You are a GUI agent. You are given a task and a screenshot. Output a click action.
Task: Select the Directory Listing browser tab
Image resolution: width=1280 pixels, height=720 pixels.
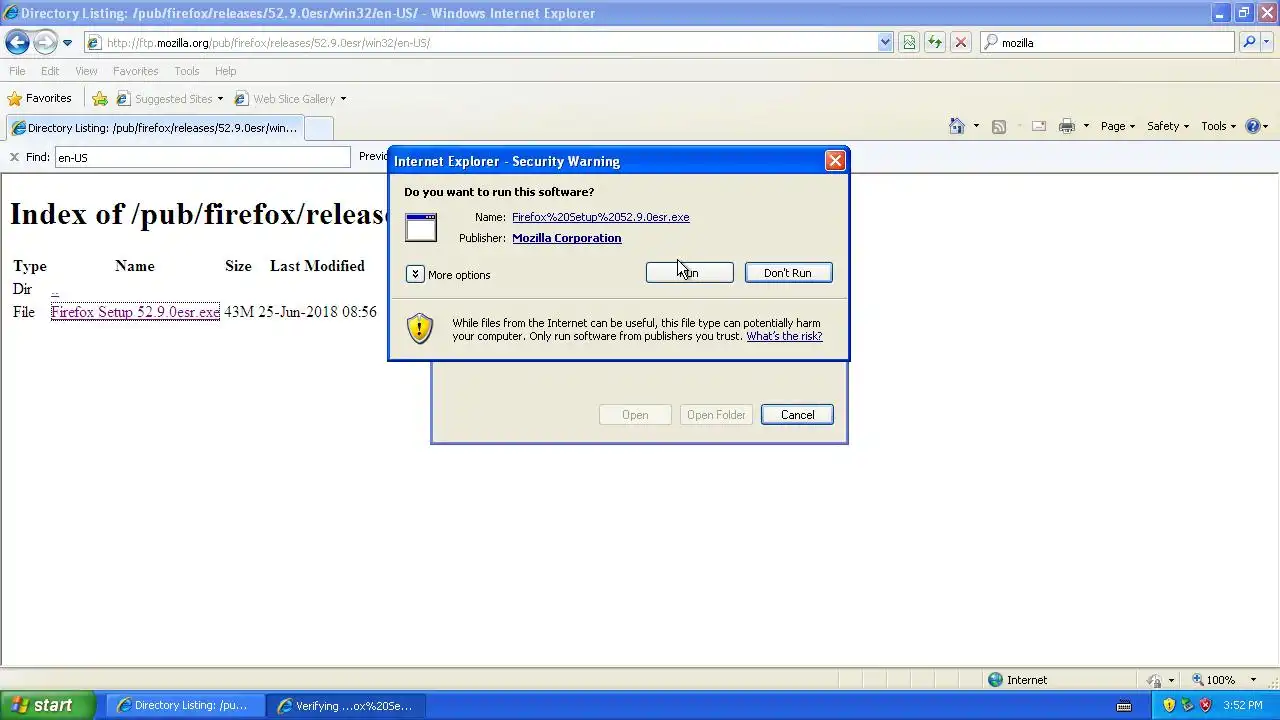pyautogui.click(x=154, y=128)
